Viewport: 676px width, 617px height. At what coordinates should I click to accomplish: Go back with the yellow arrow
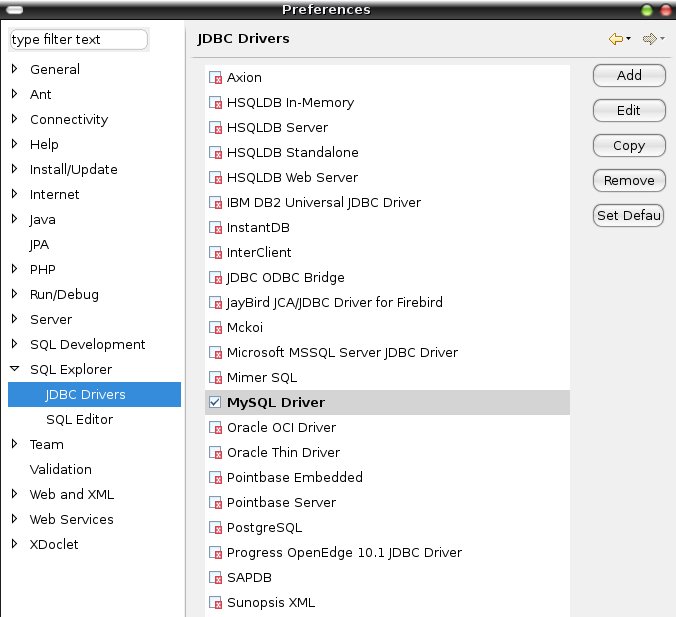[x=616, y=39]
